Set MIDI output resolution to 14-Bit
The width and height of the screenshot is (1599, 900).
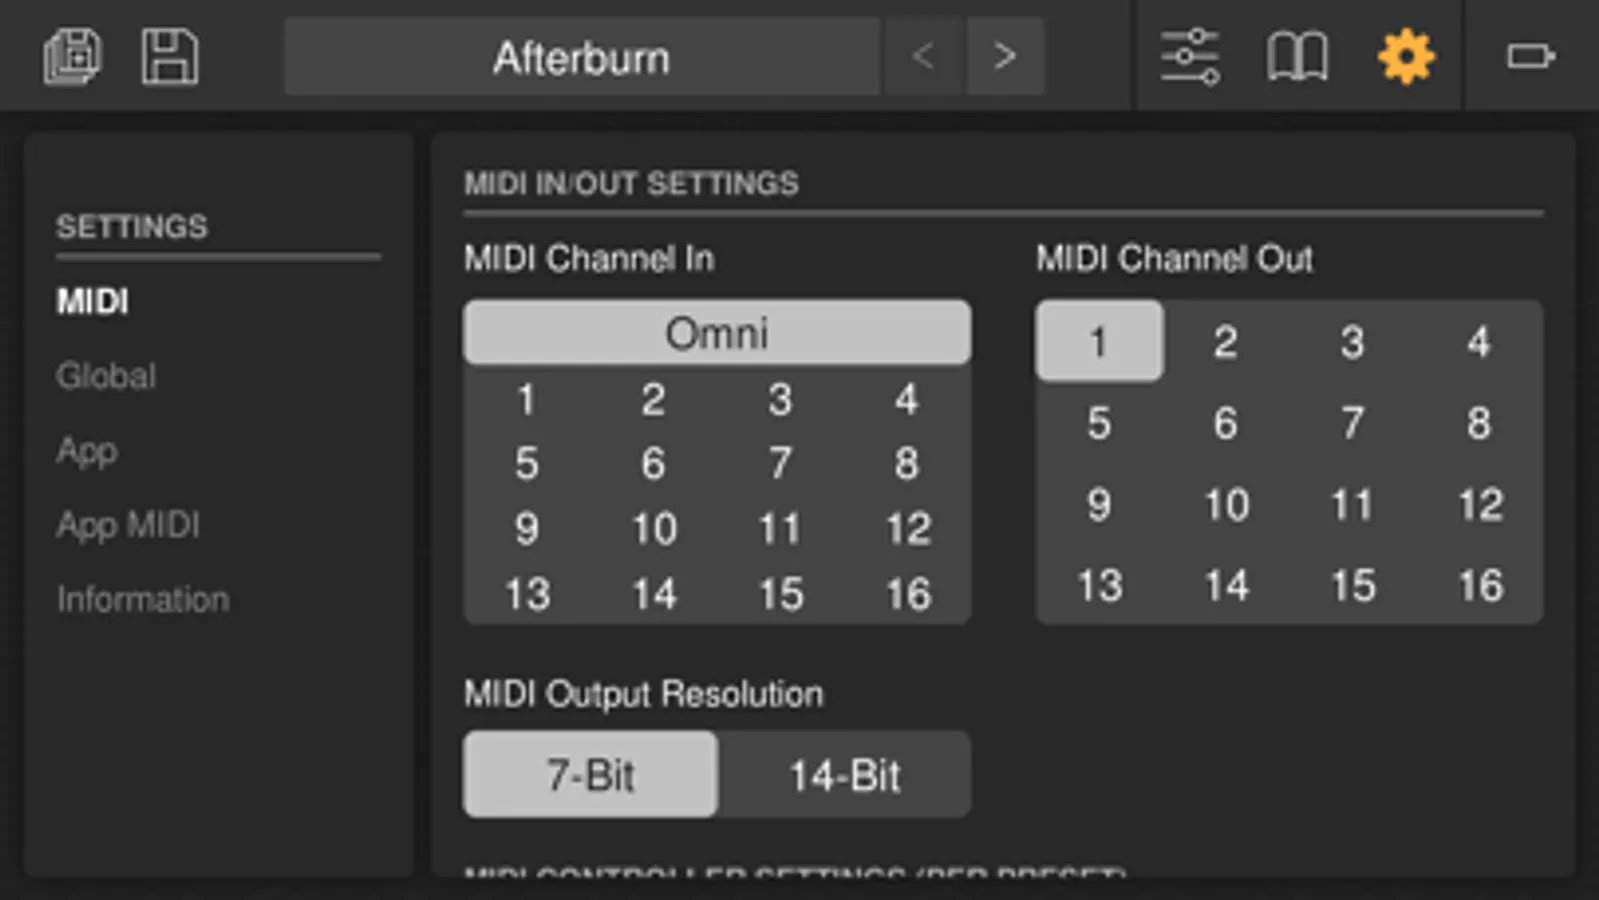click(x=845, y=775)
